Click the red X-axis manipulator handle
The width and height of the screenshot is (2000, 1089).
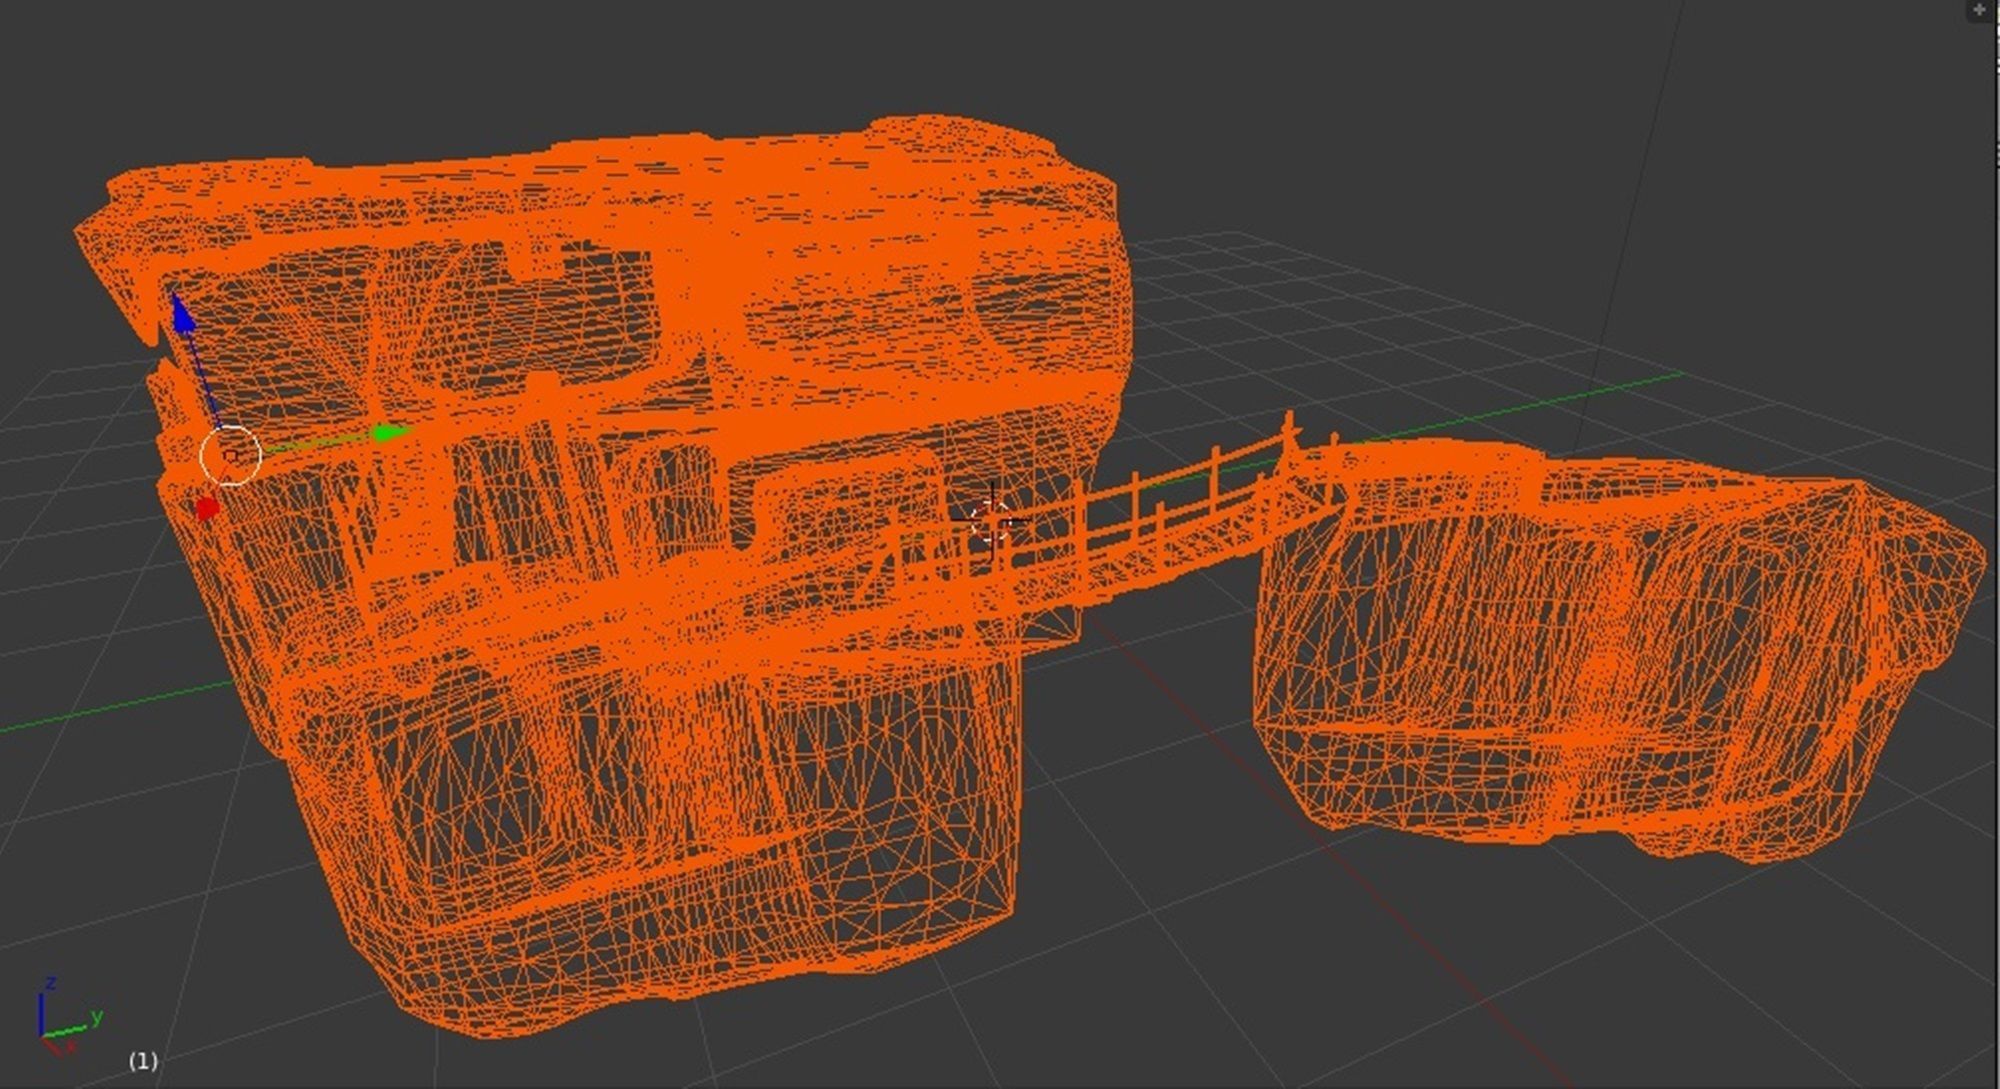point(206,508)
